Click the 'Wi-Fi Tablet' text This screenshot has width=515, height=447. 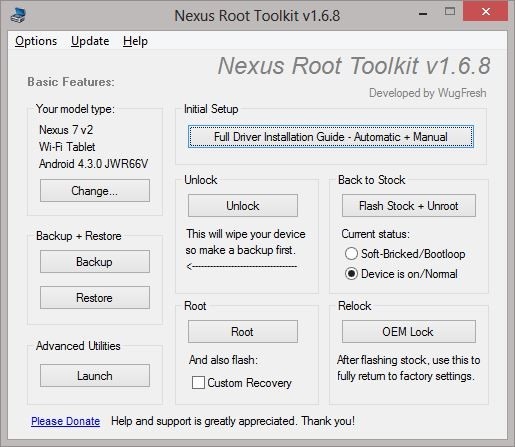tap(67, 147)
